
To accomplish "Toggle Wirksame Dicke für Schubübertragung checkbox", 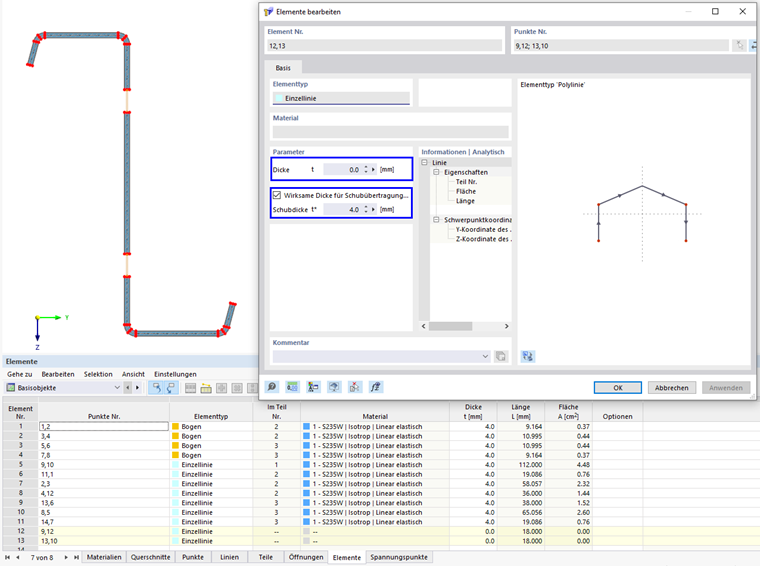I will 277,195.
